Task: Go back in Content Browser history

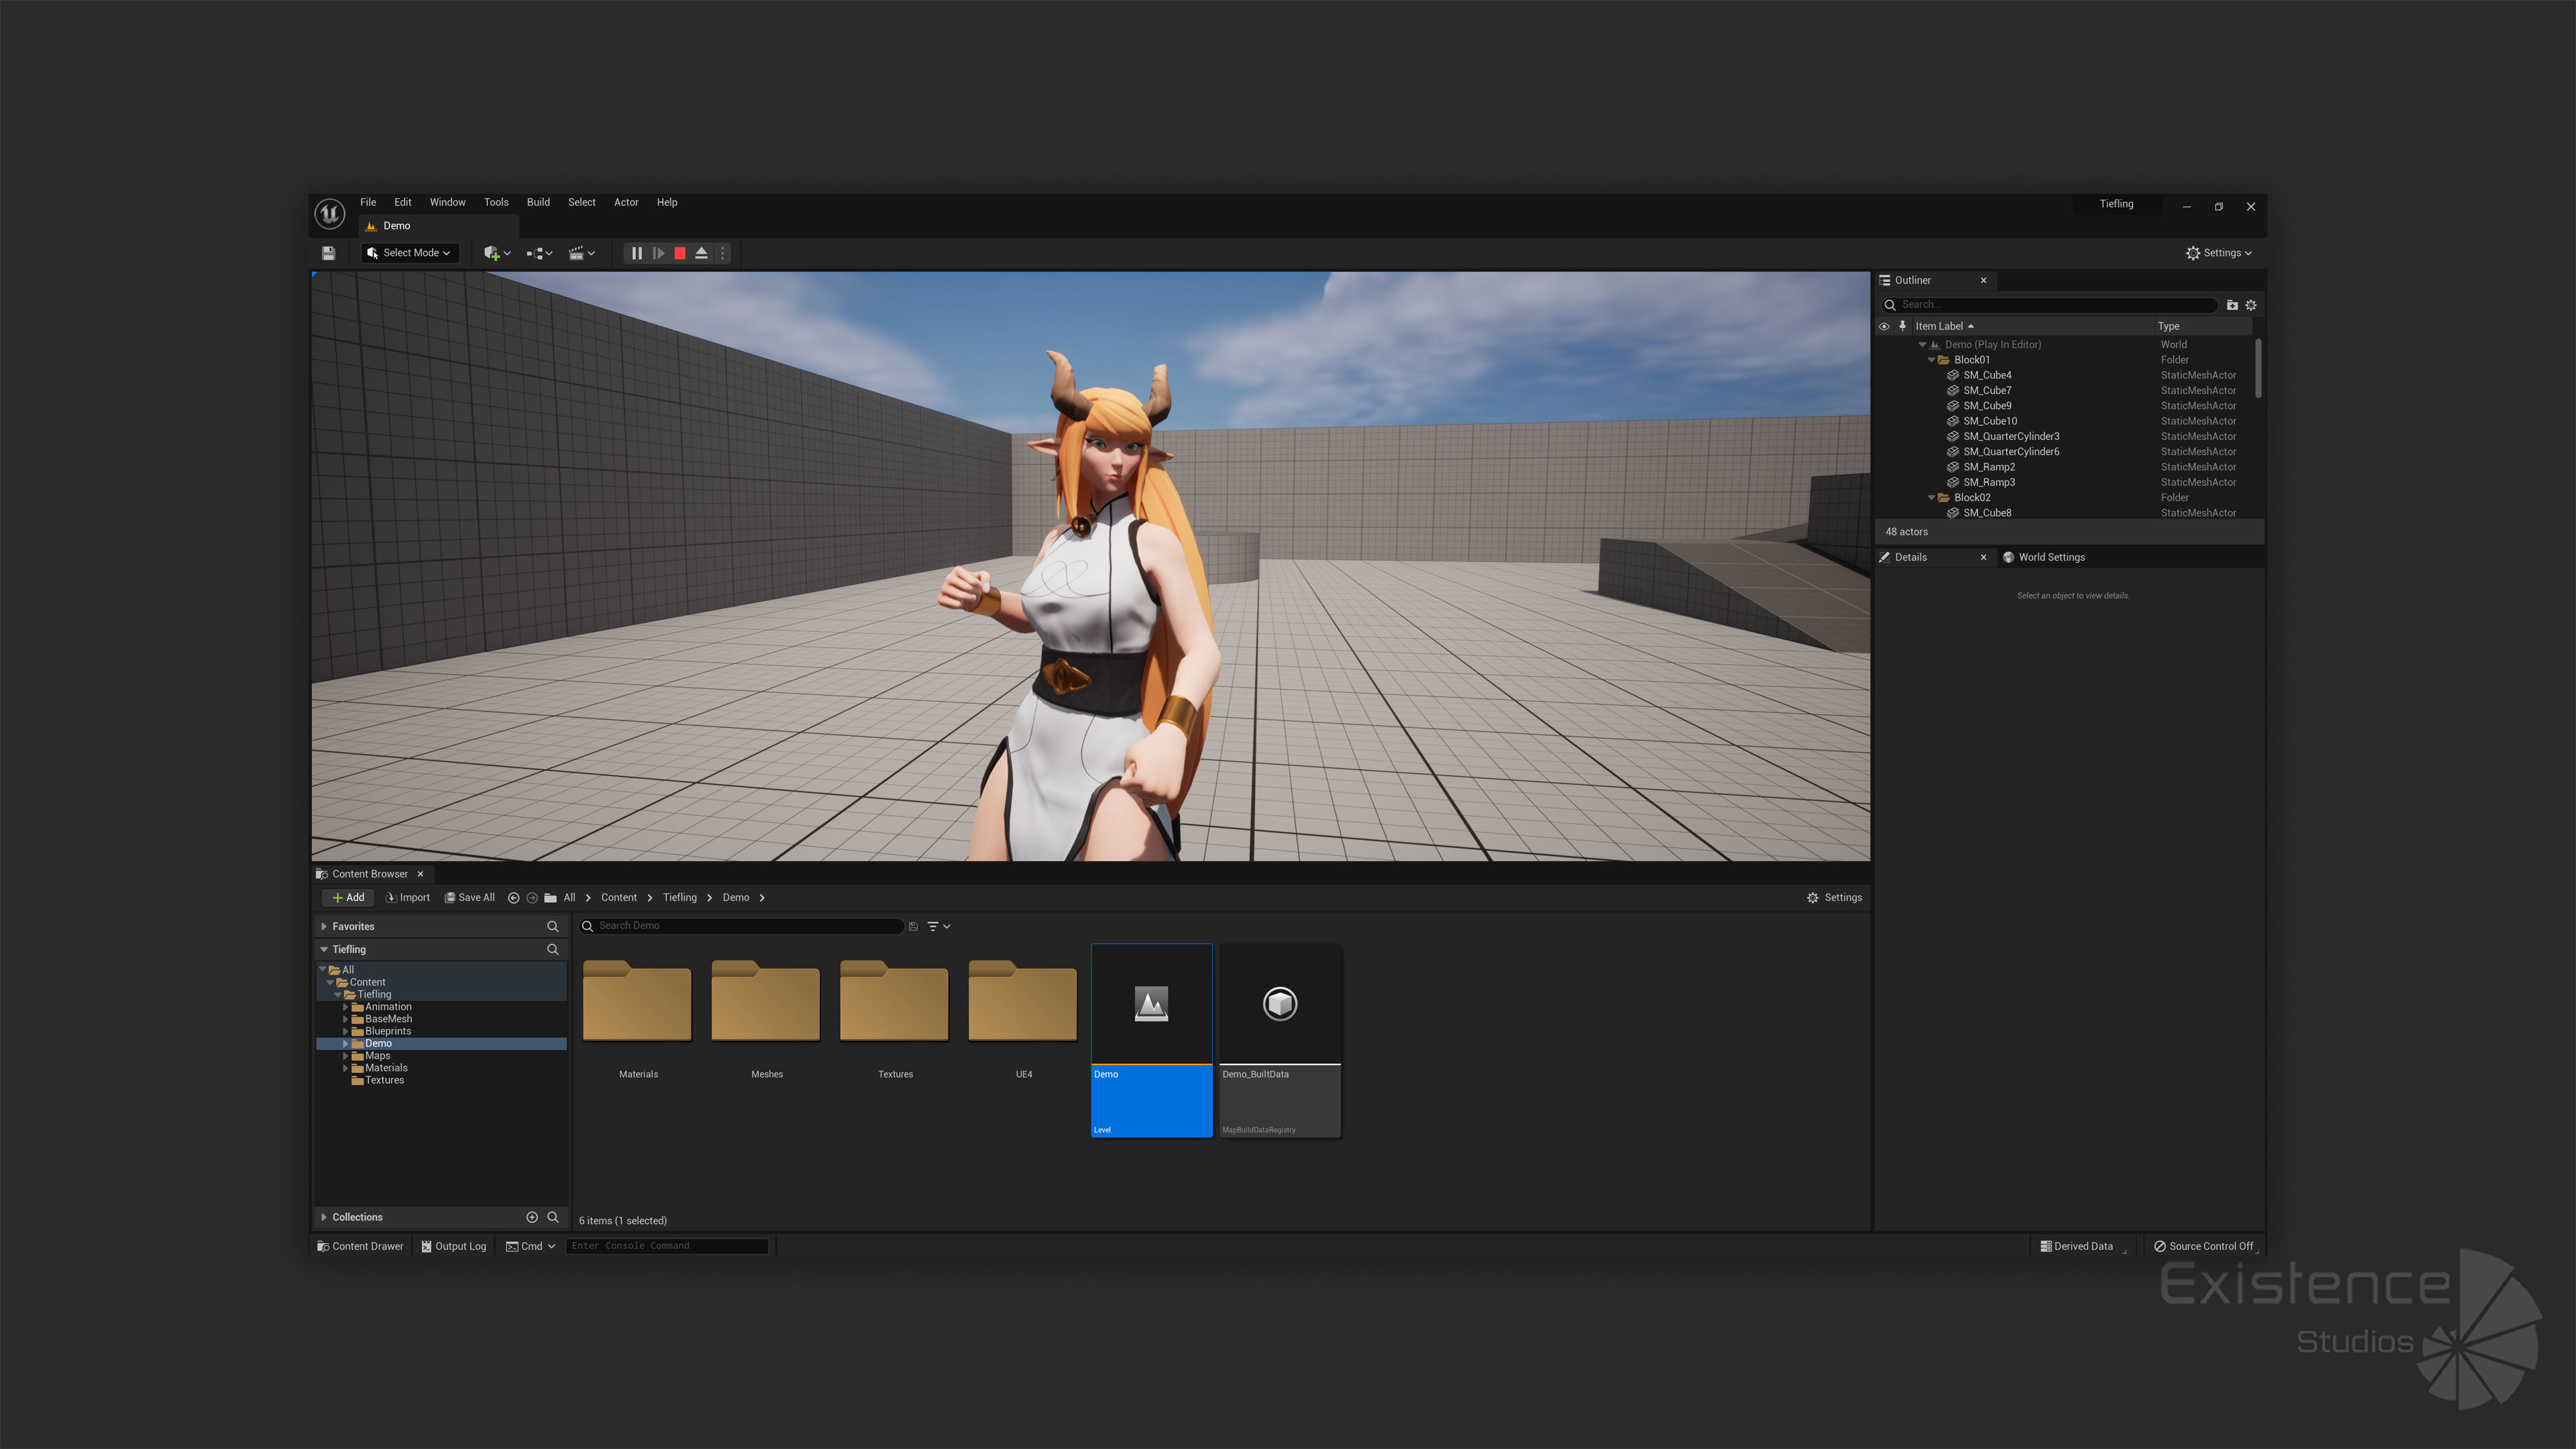Action: 514,898
